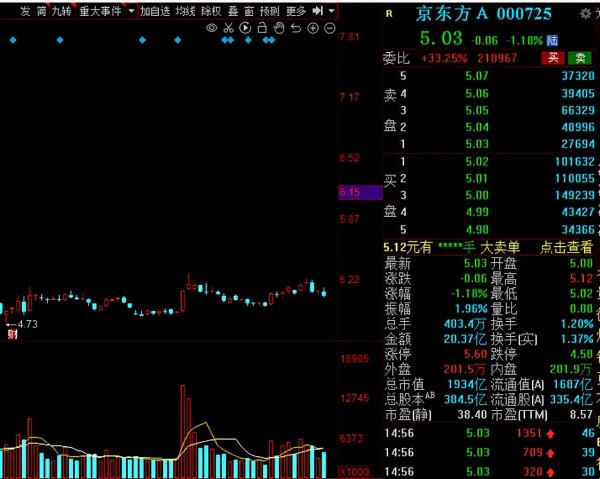Select the 九转 indicator tab
The image size is (600, 479).
tap(60, 11)
